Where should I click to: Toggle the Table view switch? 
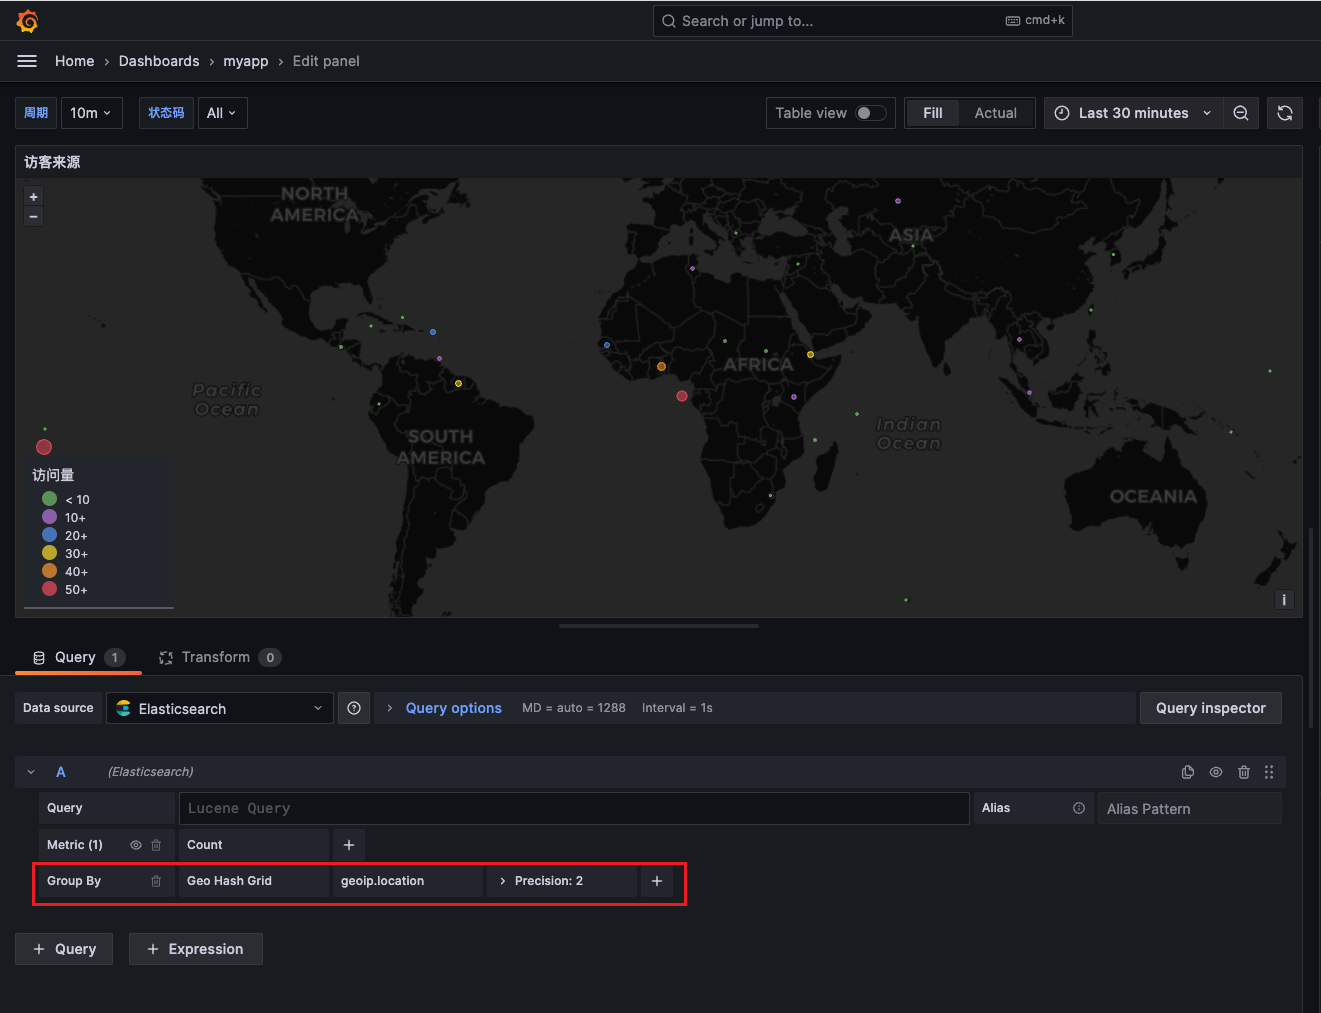pos(870,113)
